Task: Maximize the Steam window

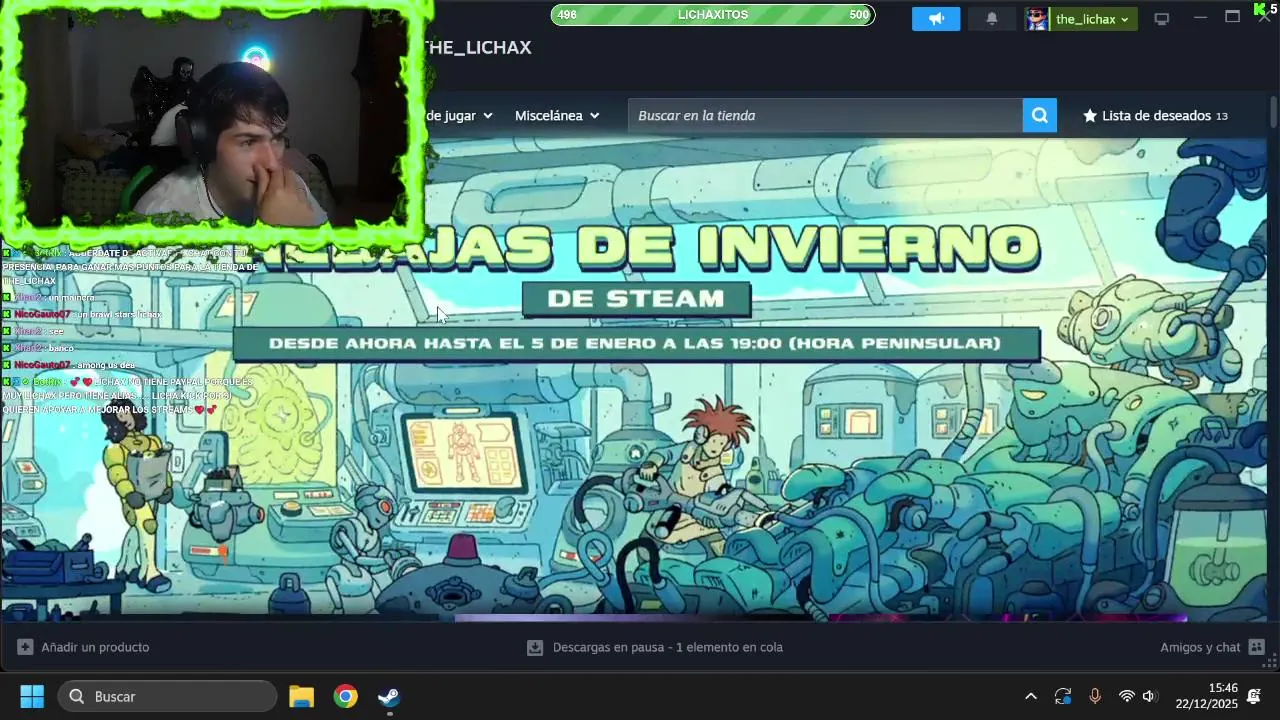Action: pyautogui.click(x=1232, y=17)
